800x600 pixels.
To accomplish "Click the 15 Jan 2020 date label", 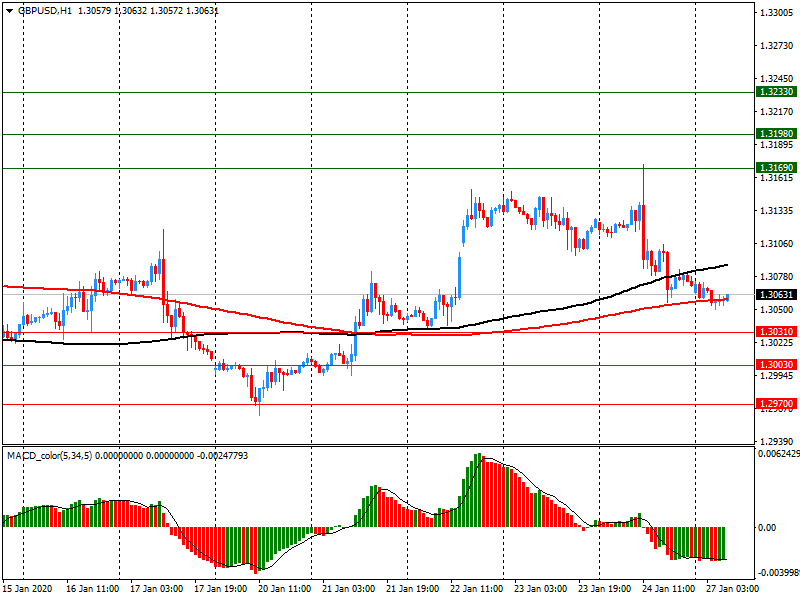I will [x=29, y=589].
